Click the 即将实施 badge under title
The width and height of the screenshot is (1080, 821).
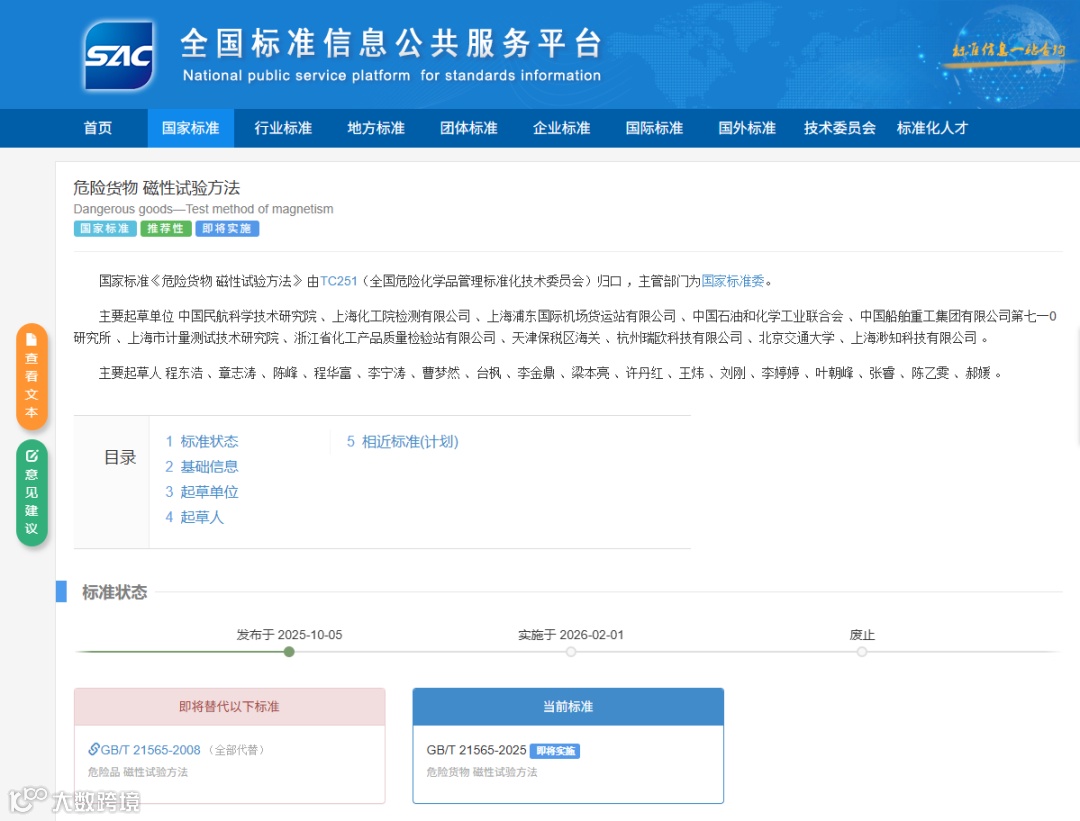click(x=227, y=229)
